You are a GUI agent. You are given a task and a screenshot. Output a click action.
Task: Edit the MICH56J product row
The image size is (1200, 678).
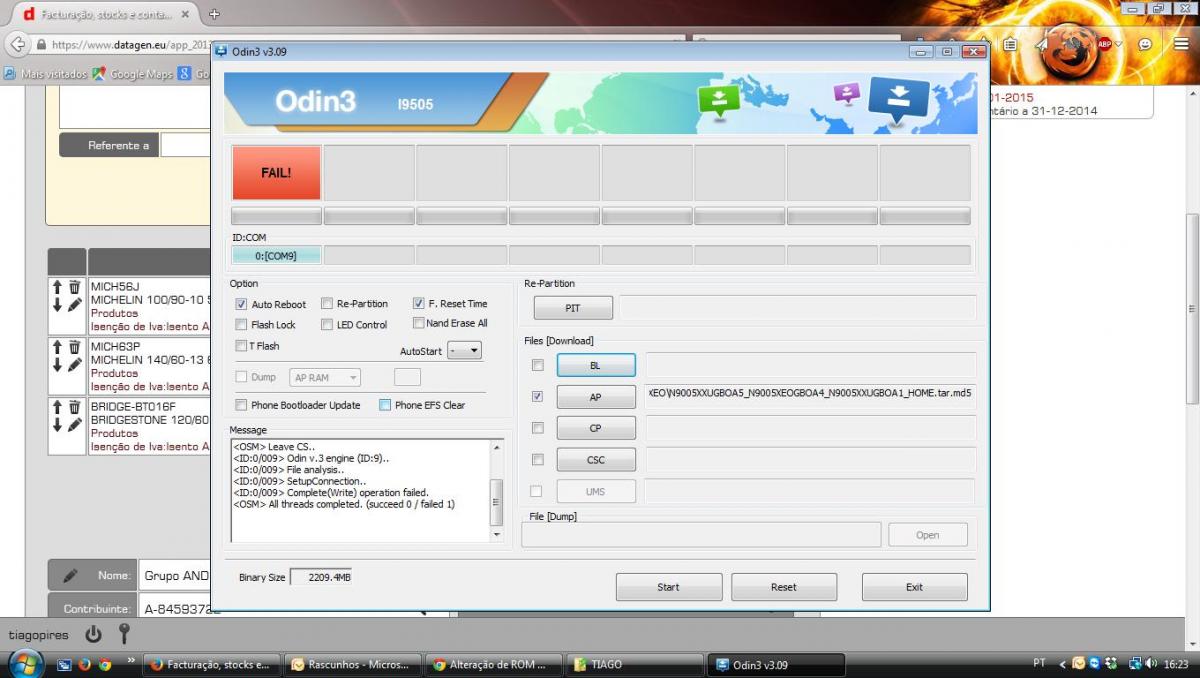coord(74,305)
